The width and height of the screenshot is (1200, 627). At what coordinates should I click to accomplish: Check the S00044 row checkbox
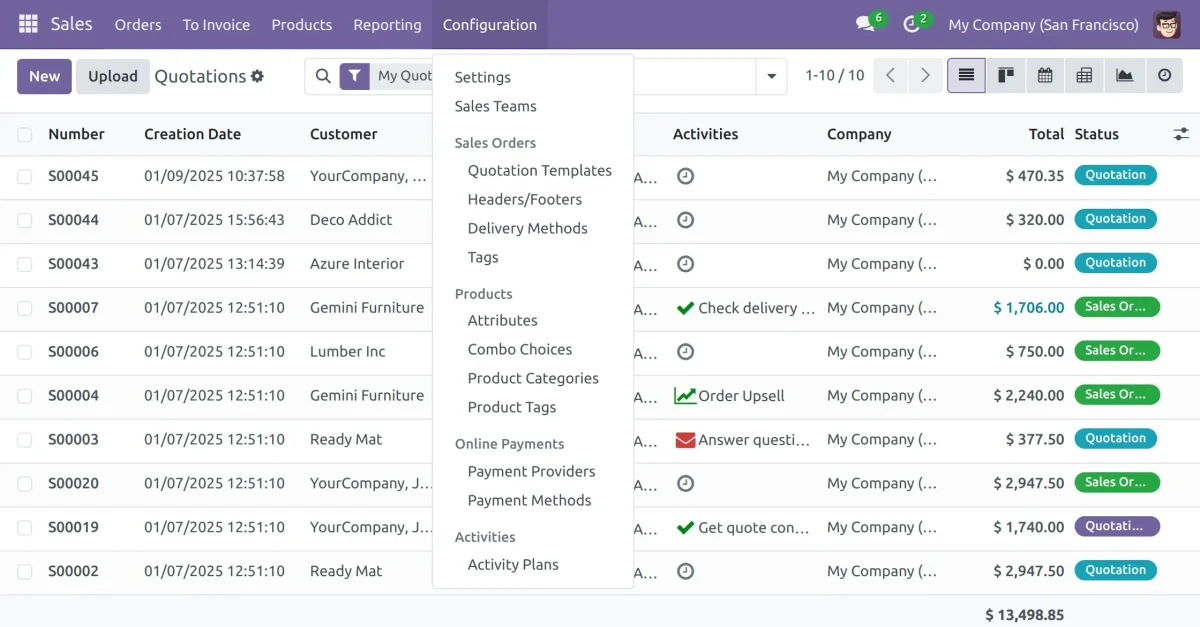click(x=25, y=220)
